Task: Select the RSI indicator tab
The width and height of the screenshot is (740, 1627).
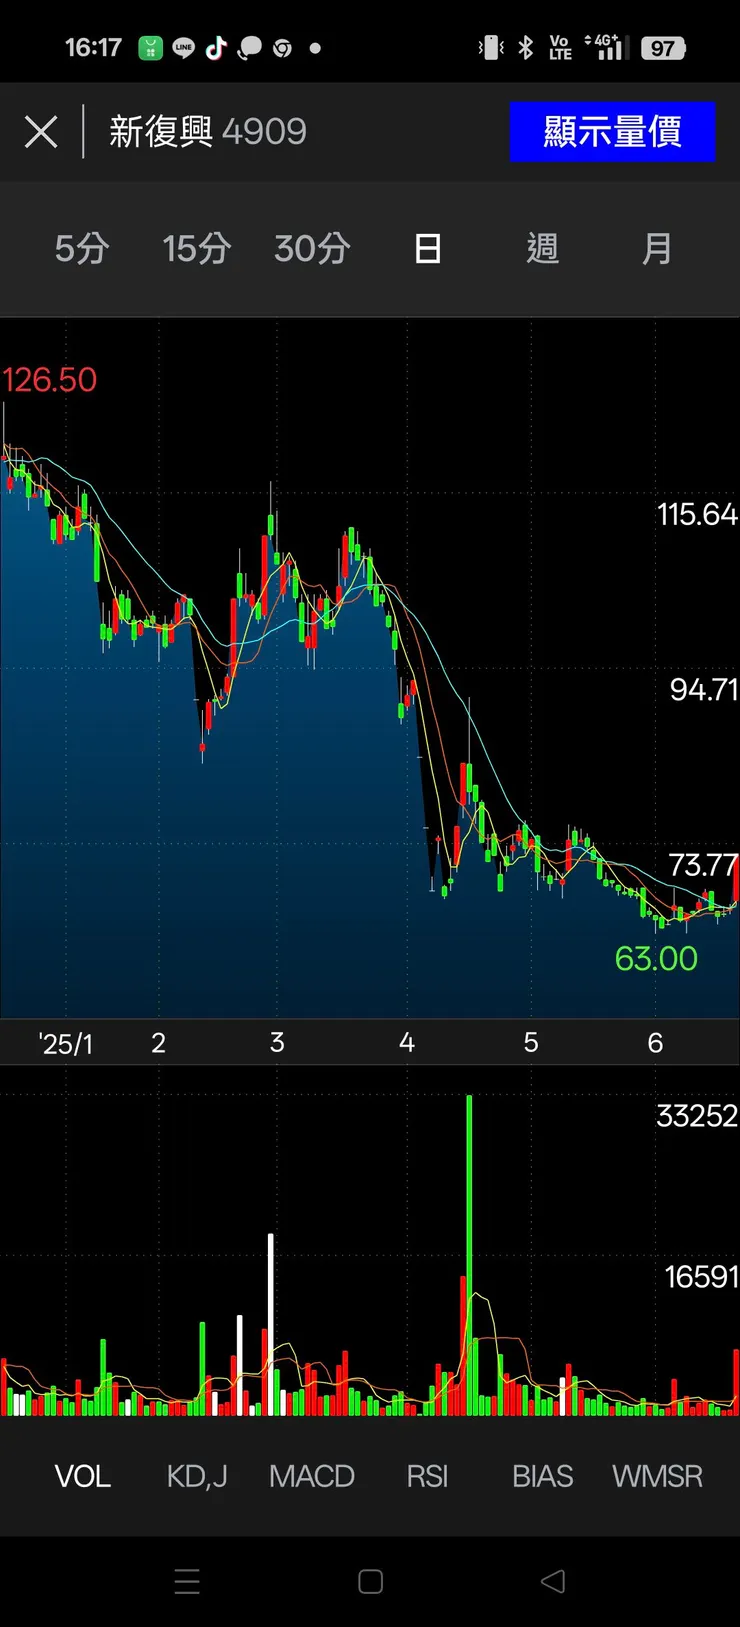Action: pos(427,1476)
